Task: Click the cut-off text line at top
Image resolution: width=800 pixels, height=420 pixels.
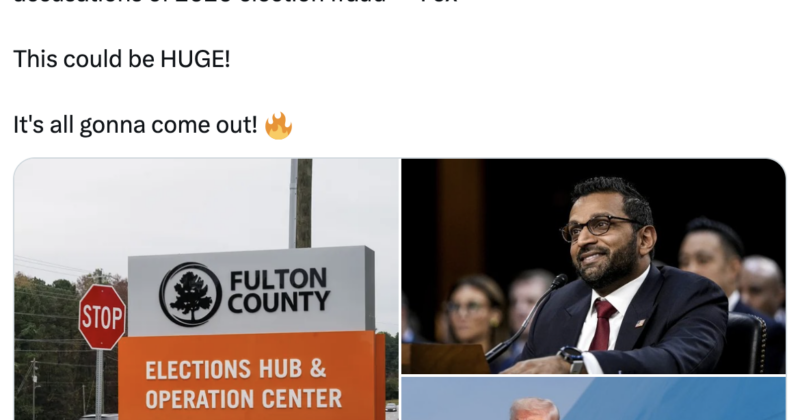Action: [235, 3]
